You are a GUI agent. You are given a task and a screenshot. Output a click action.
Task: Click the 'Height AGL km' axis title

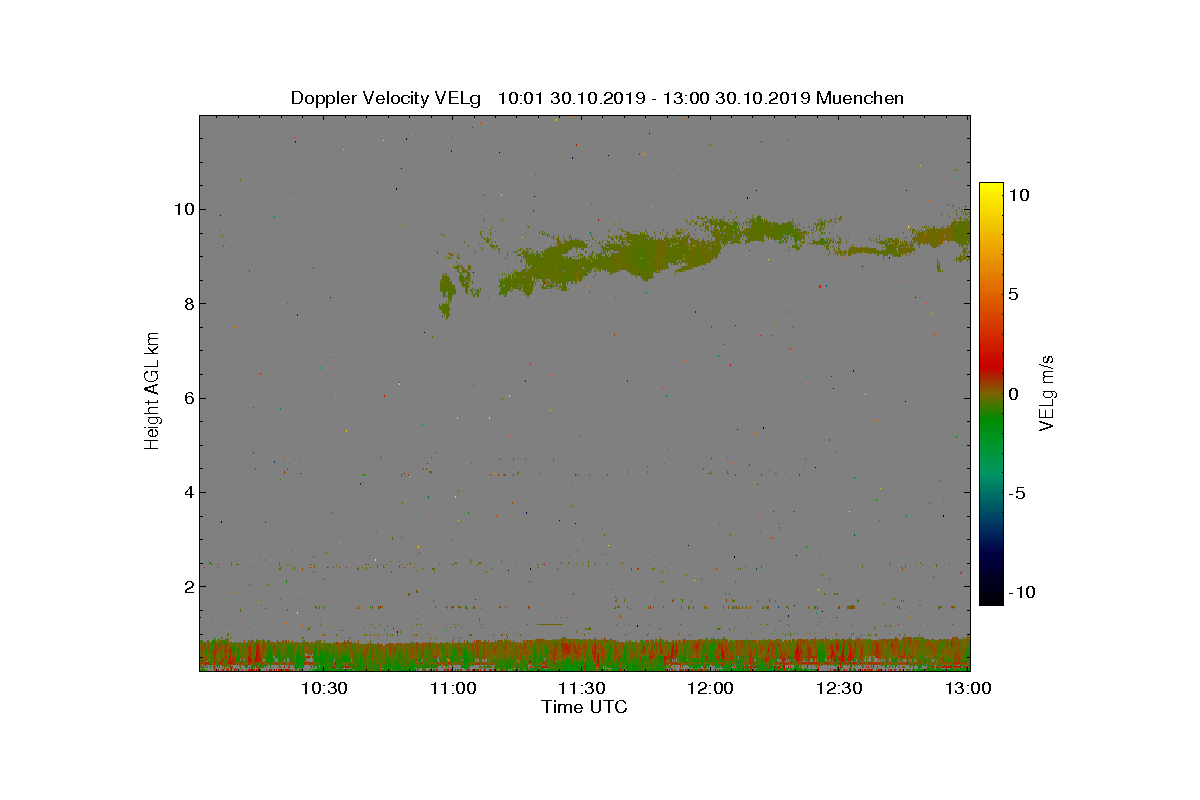click(x=152, y=392)
